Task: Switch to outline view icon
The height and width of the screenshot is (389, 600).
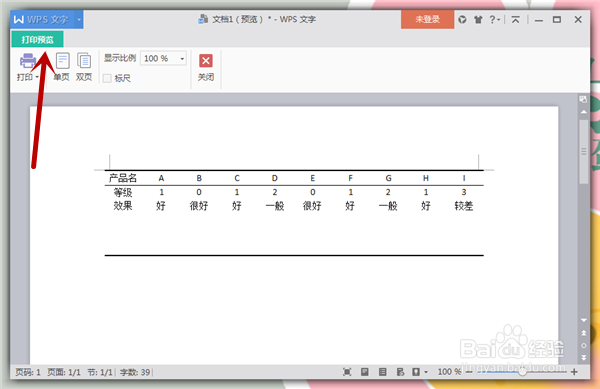Action: (382, 372)
